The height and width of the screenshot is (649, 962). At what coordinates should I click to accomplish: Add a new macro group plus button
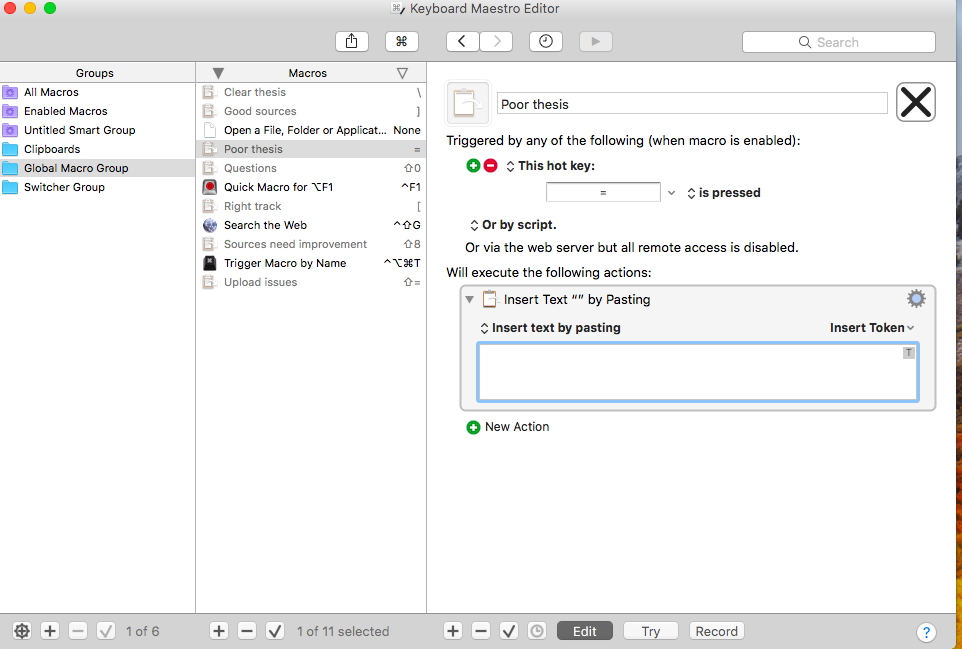tap(50, 631)
